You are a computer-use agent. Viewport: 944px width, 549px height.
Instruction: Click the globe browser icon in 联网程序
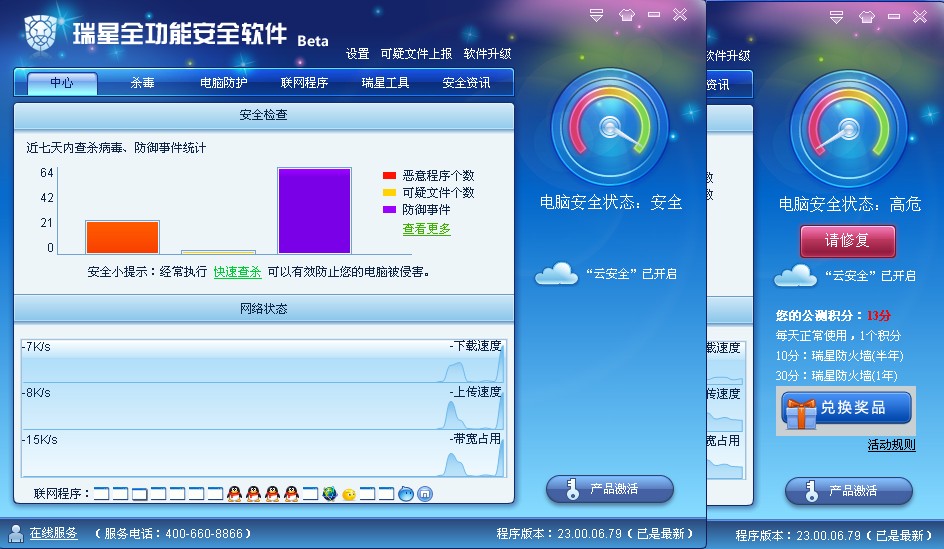[329, 494]
